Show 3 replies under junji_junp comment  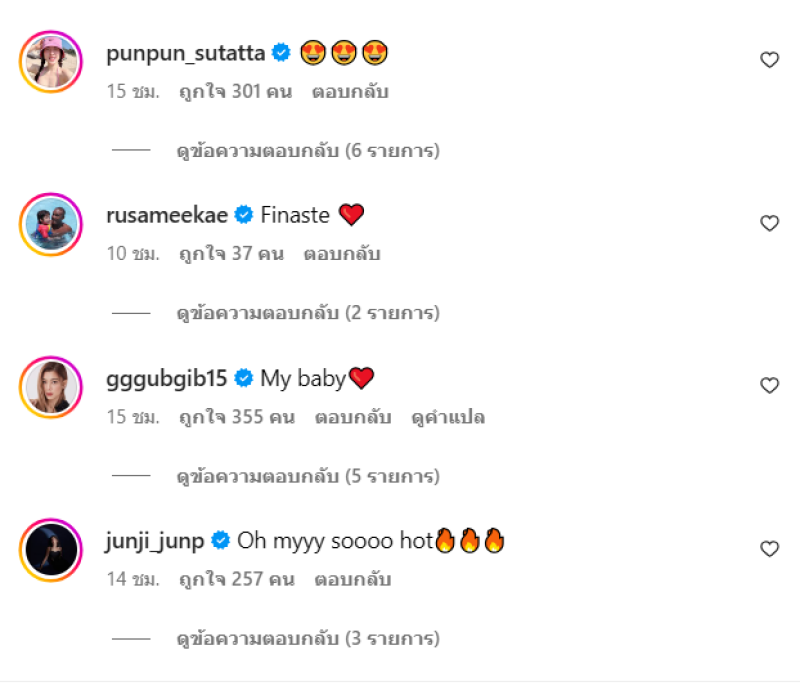(x=307, y=638)
